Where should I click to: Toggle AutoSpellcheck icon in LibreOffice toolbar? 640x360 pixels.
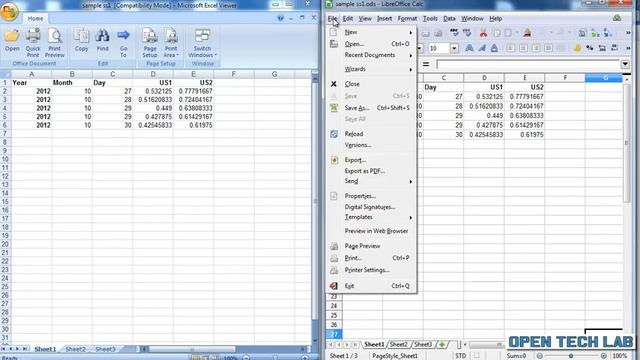tap(467, 33)
